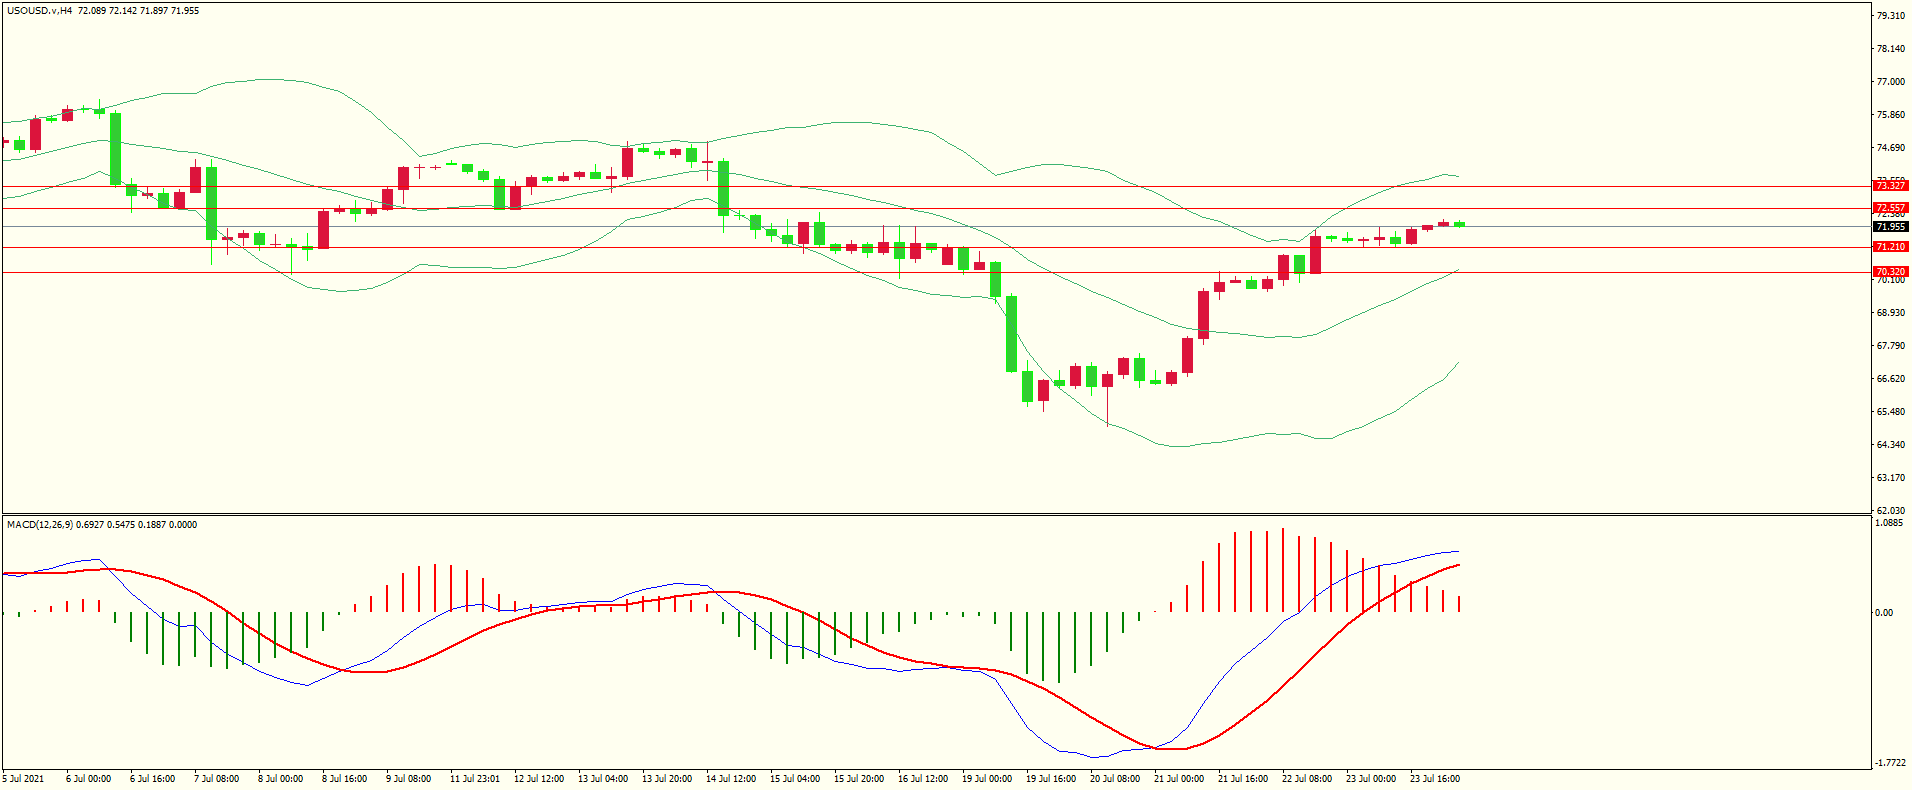Click the 79.310 value on price scale
The image size is (1912, 790).
(1890, 16)
